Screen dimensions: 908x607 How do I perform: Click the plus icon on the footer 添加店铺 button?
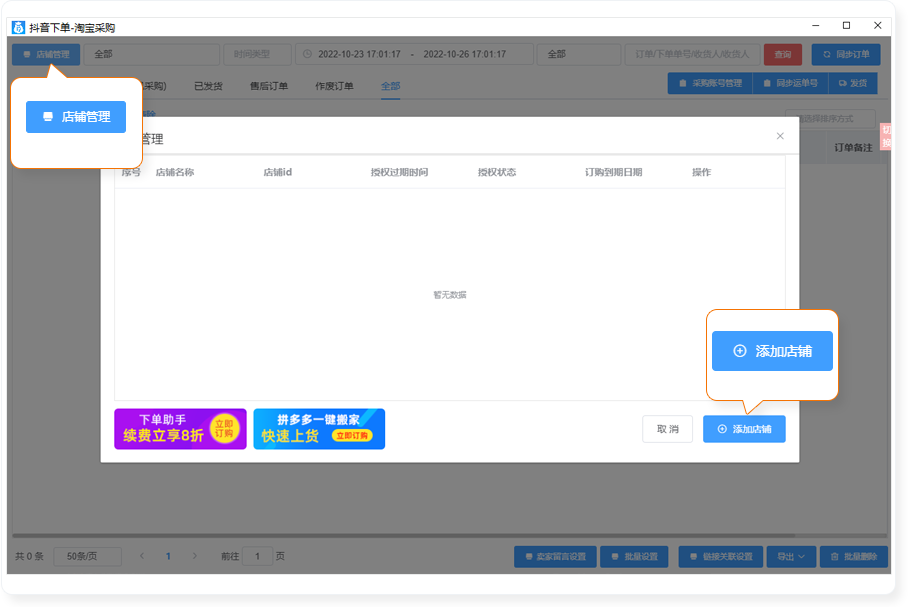(x=722, y=429)
